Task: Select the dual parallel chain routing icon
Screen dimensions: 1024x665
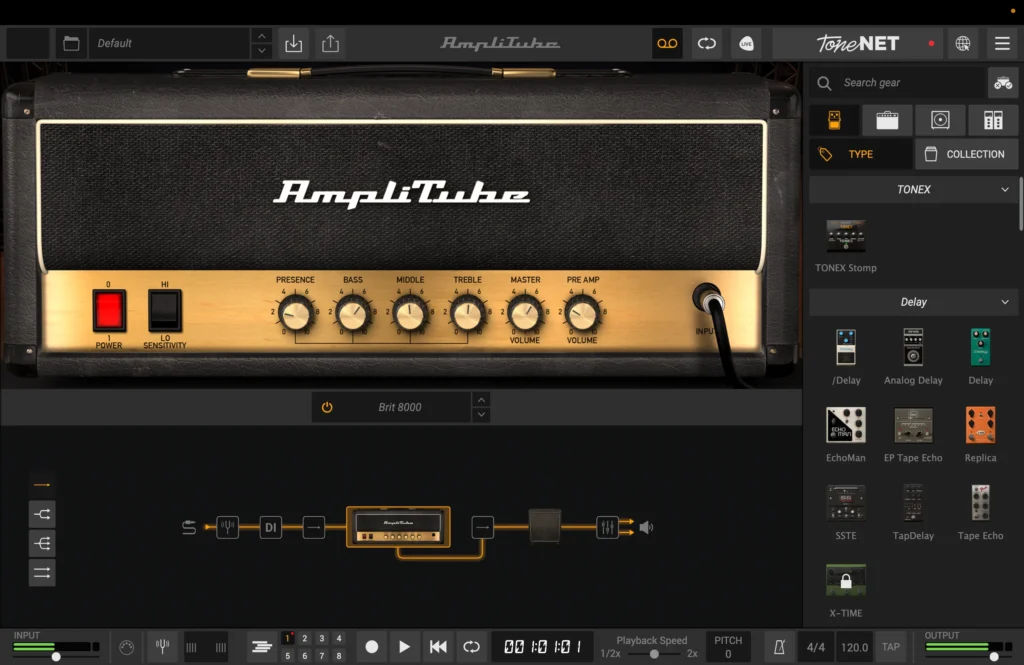Action: (x=42, y=573)
